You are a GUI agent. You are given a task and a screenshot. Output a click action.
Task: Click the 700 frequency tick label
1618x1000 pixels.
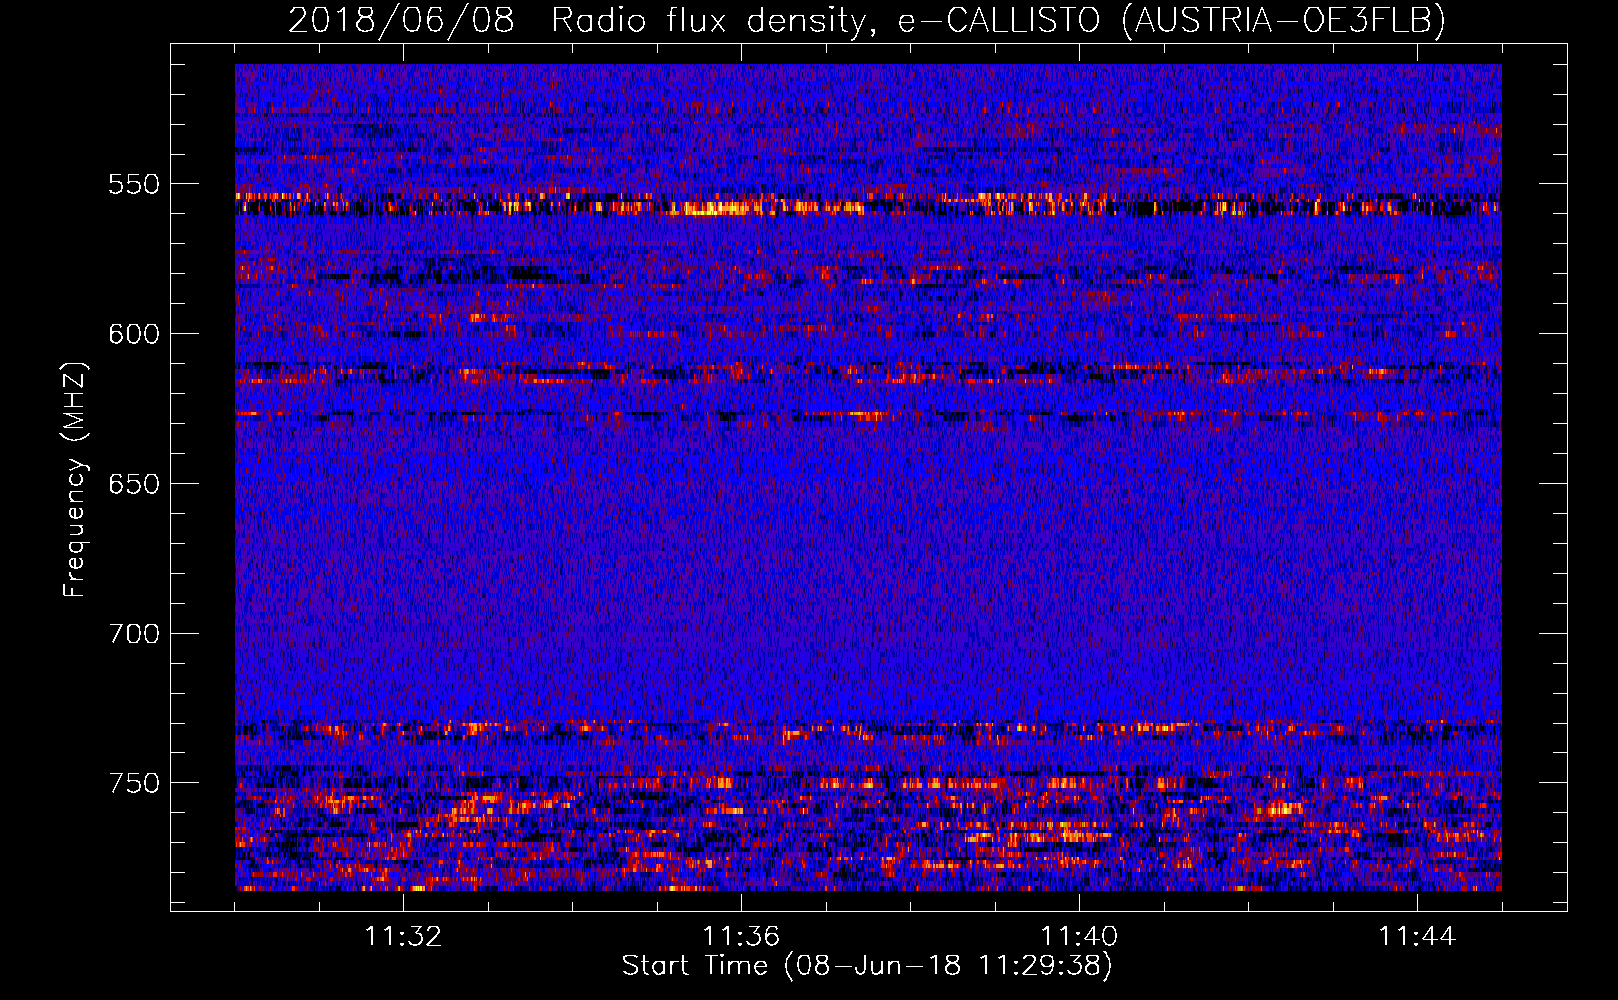click(134, 634)
